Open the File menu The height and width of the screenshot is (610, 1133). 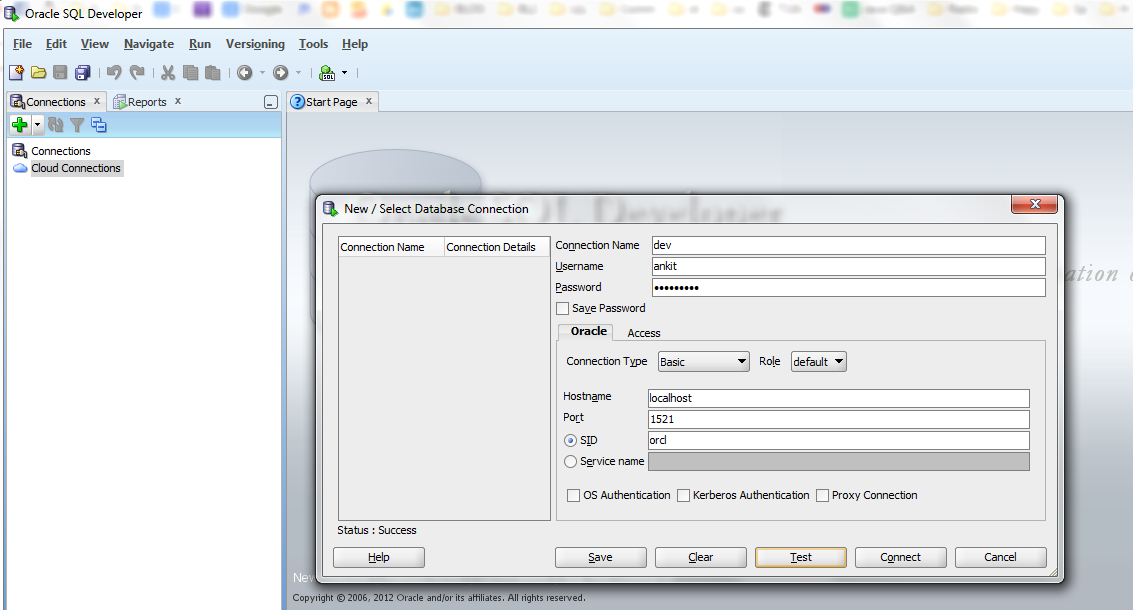tap(22, 44)
